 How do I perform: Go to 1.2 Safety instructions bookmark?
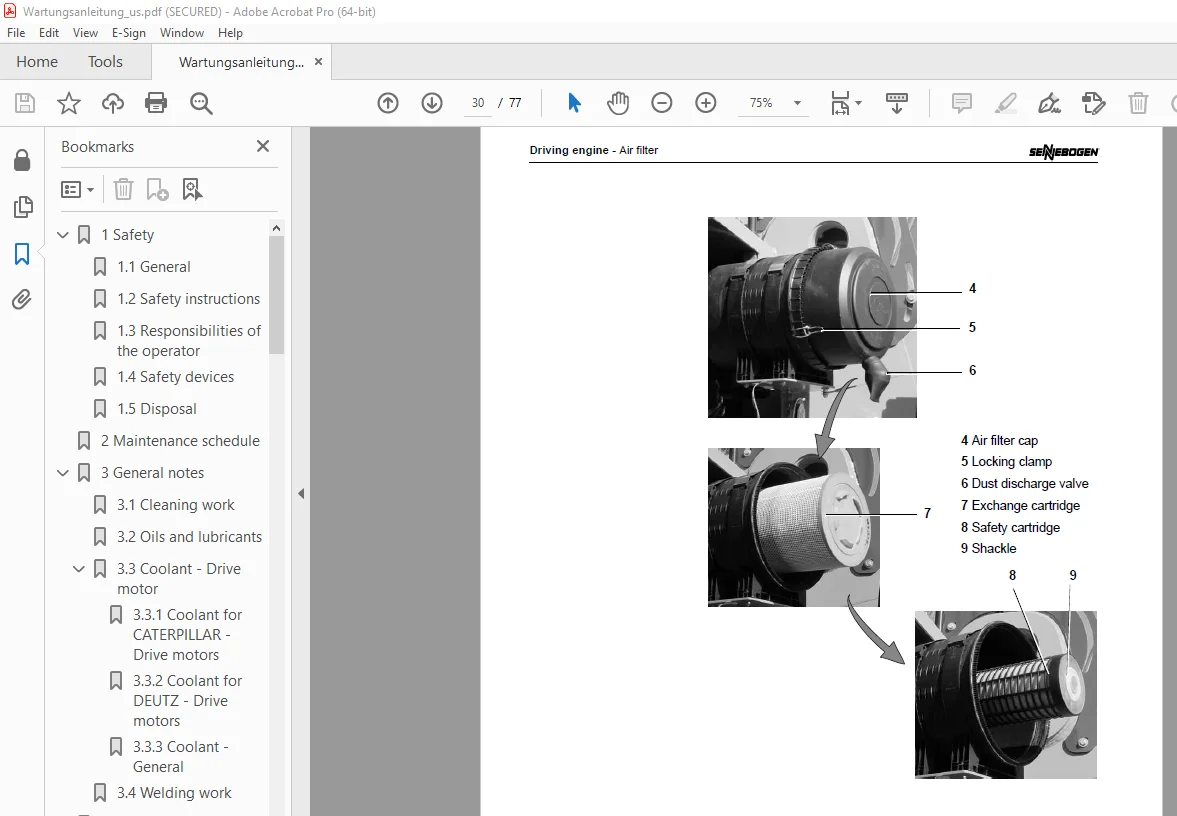pos(188,299)
